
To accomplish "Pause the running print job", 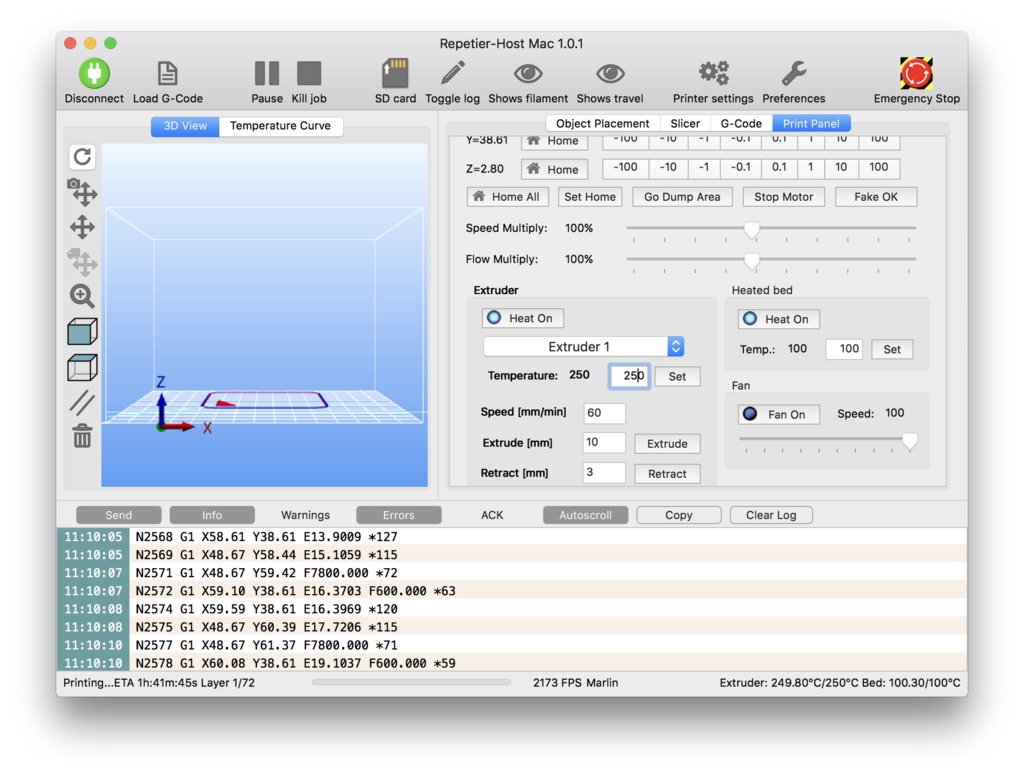I will point(266,73).
